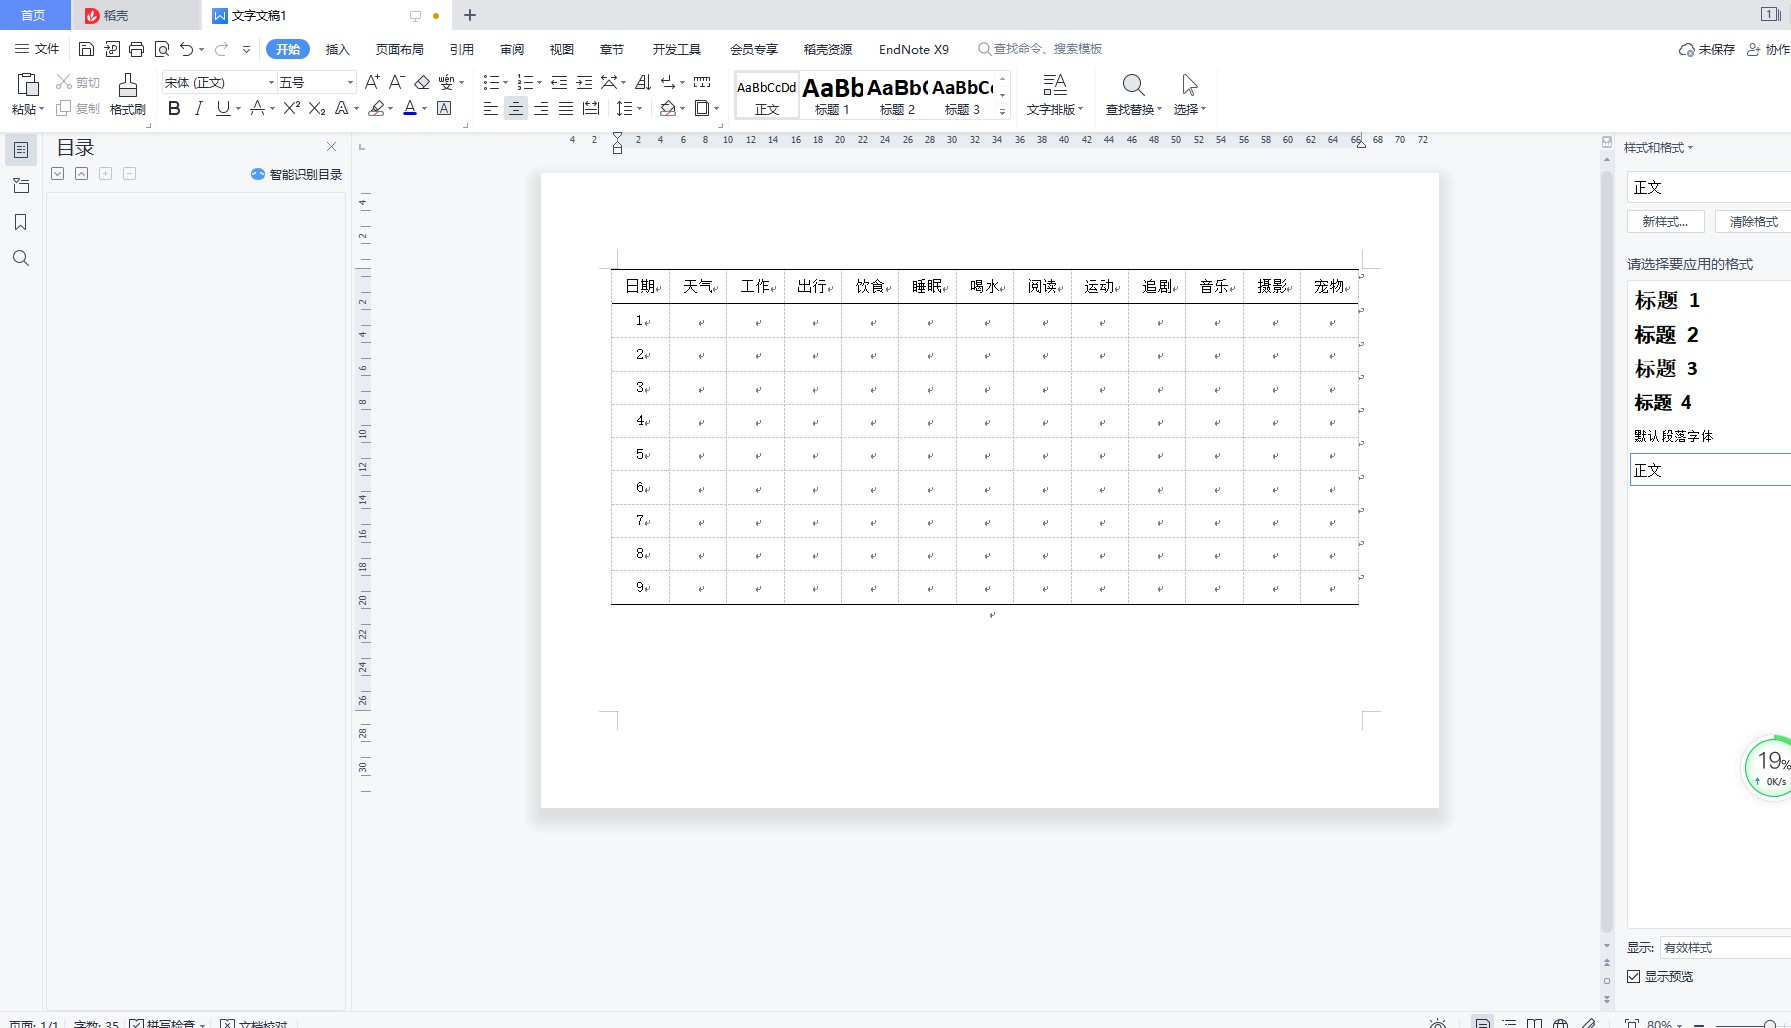Viewport: 1791px width, 1028px height.
Task: Open the References tab
Action: (x=462, y=49)
